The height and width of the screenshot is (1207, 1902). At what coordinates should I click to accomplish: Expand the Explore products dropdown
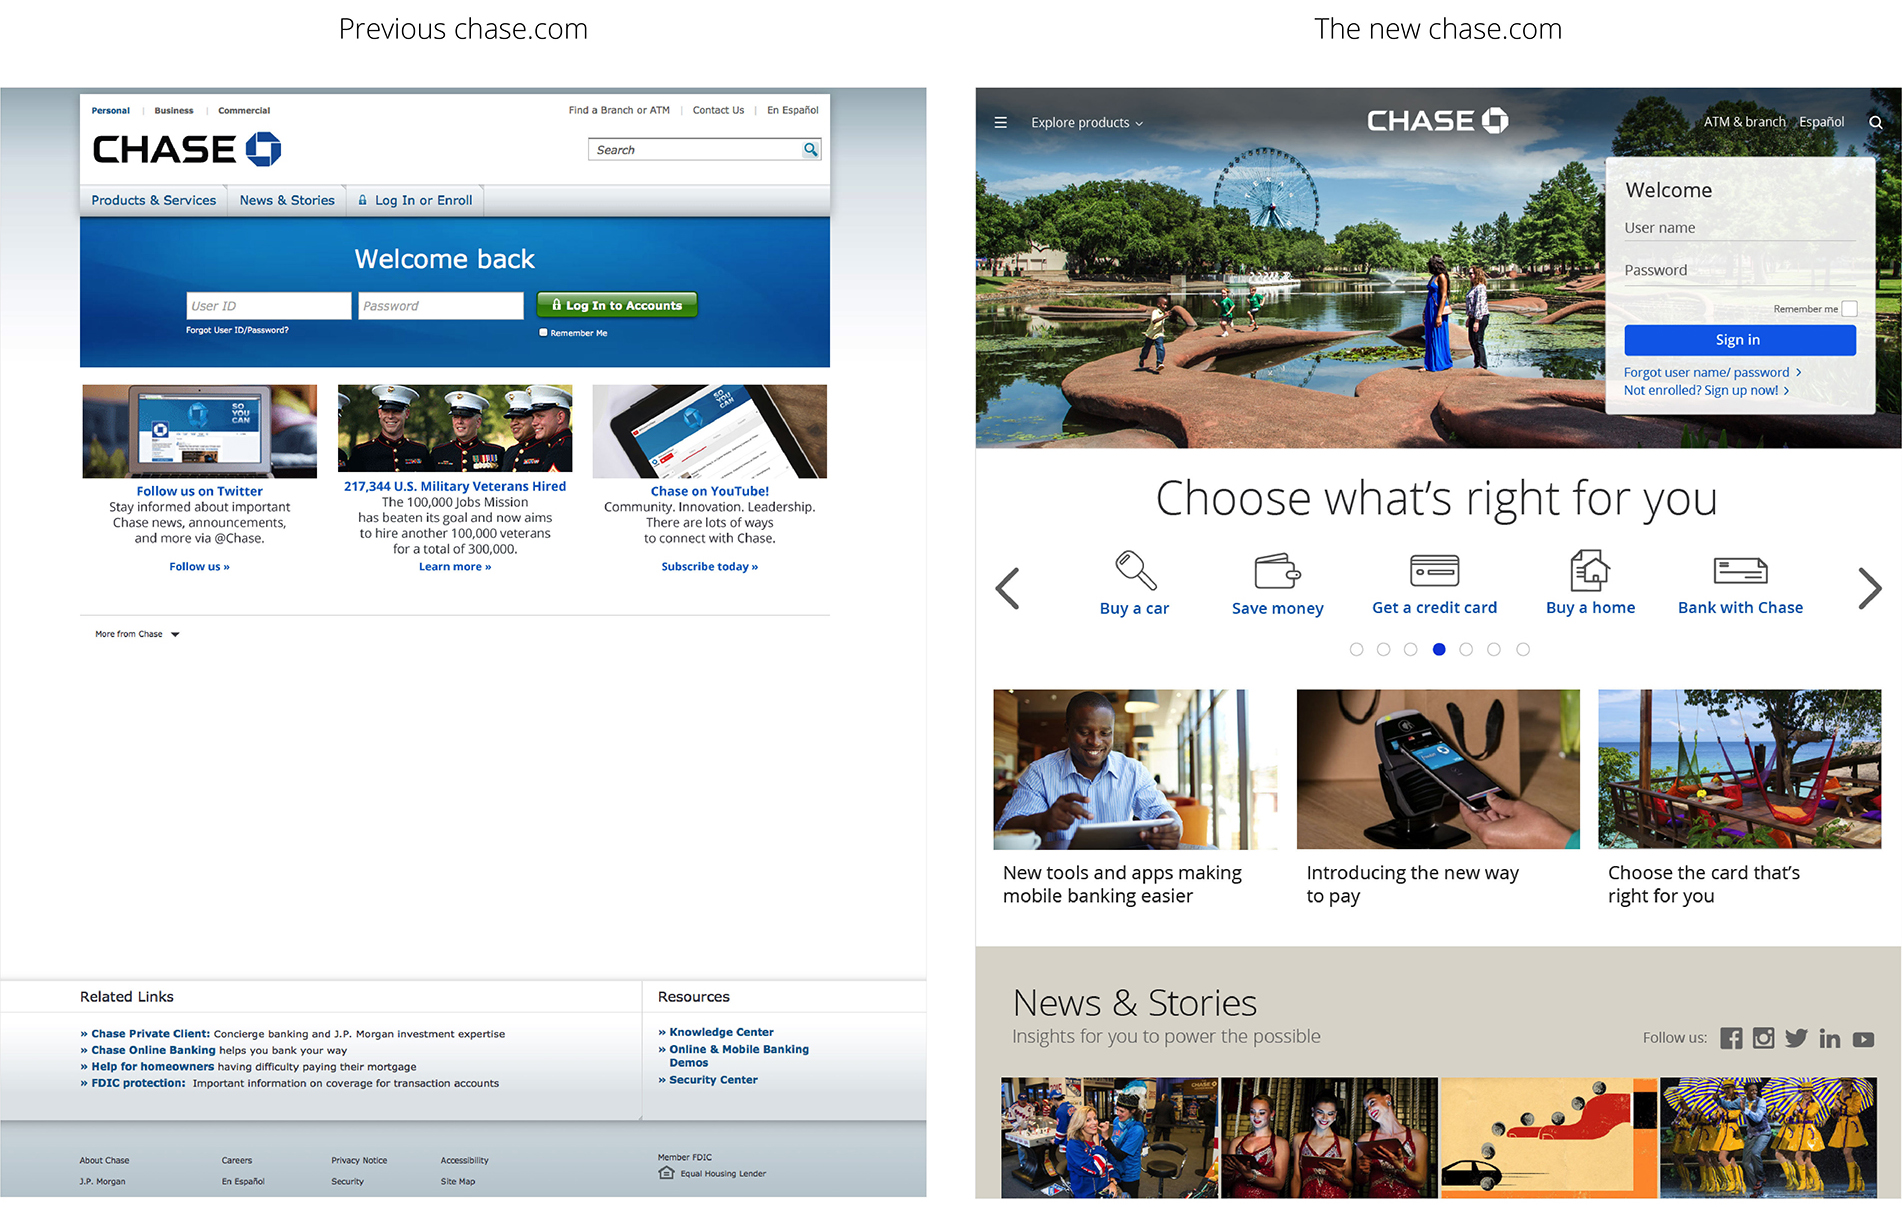tap(1087, 123)
